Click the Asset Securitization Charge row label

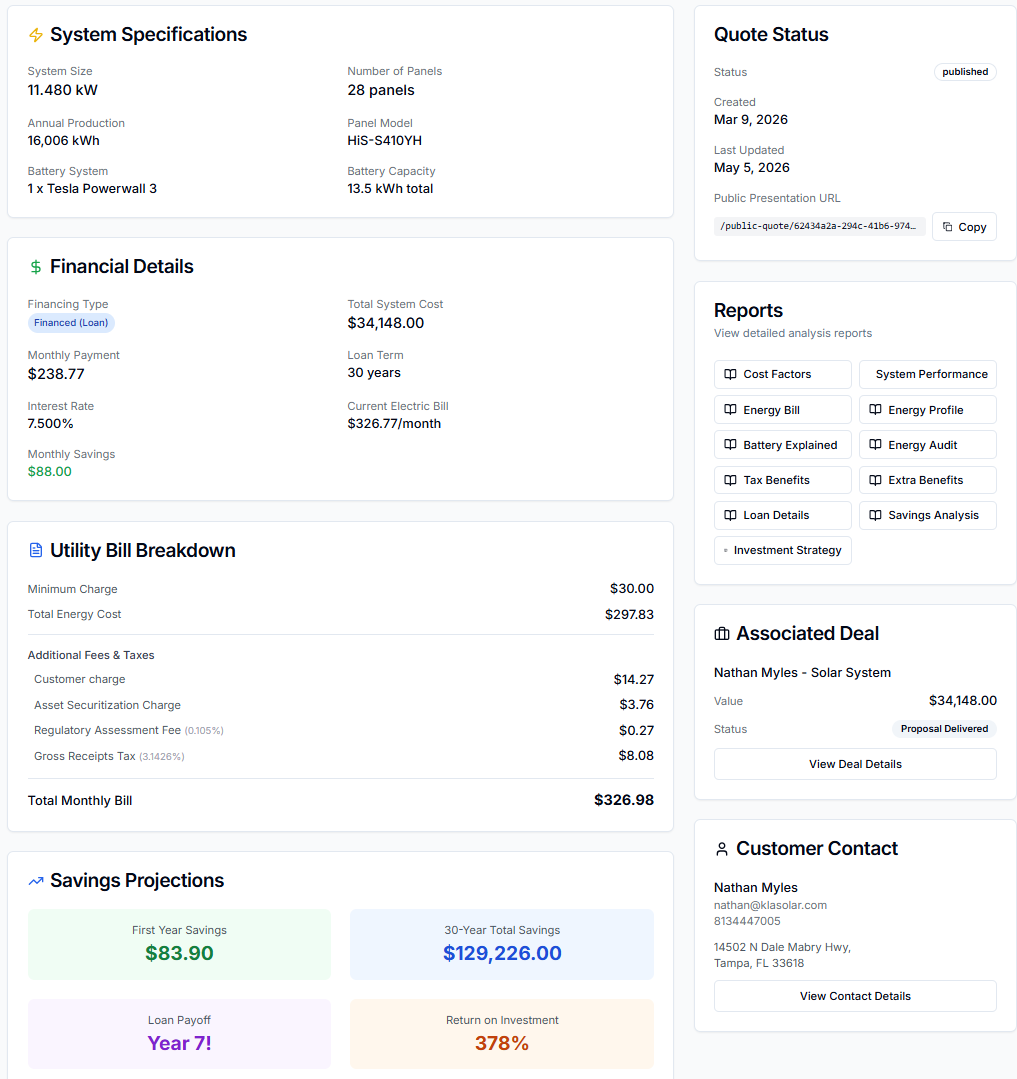pyautogui.click(x=107, y=705)
